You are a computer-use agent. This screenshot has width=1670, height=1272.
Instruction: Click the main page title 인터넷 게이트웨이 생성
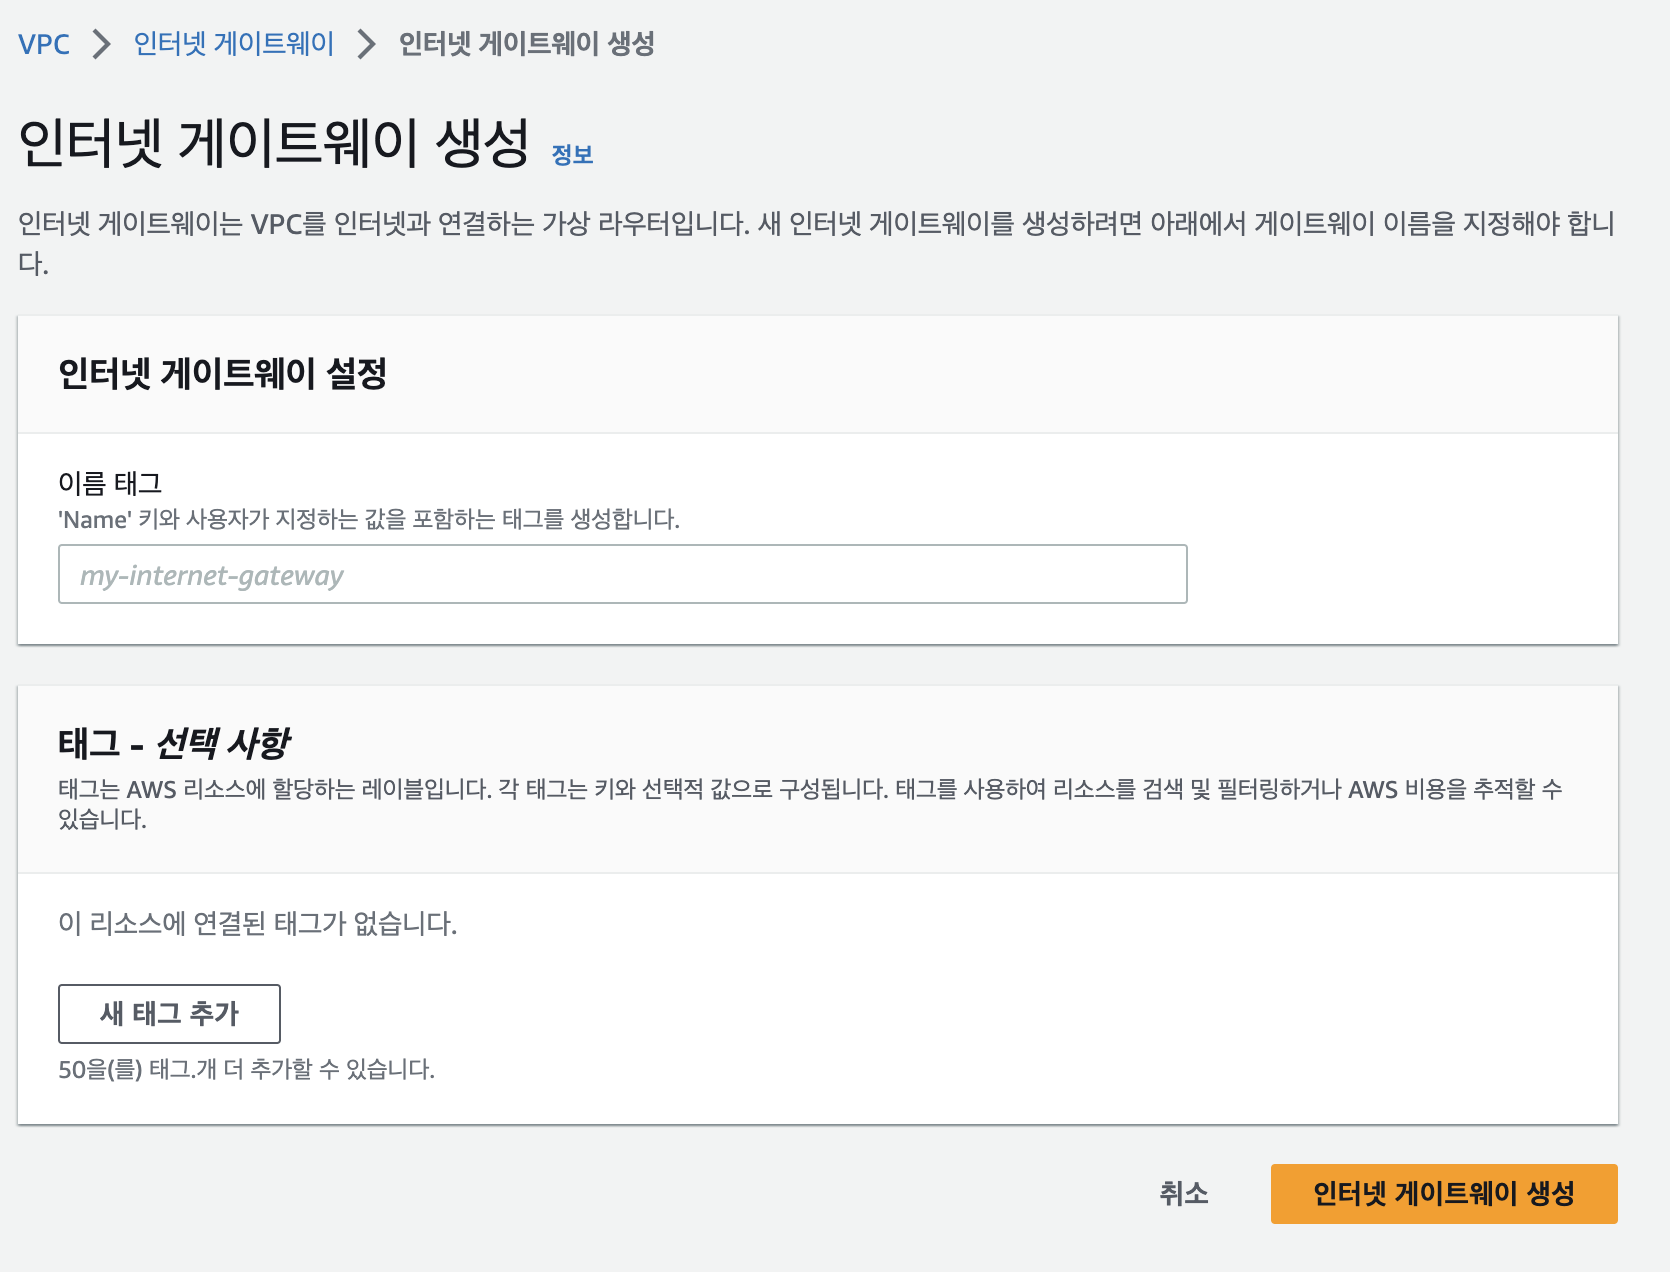(274, 142)
